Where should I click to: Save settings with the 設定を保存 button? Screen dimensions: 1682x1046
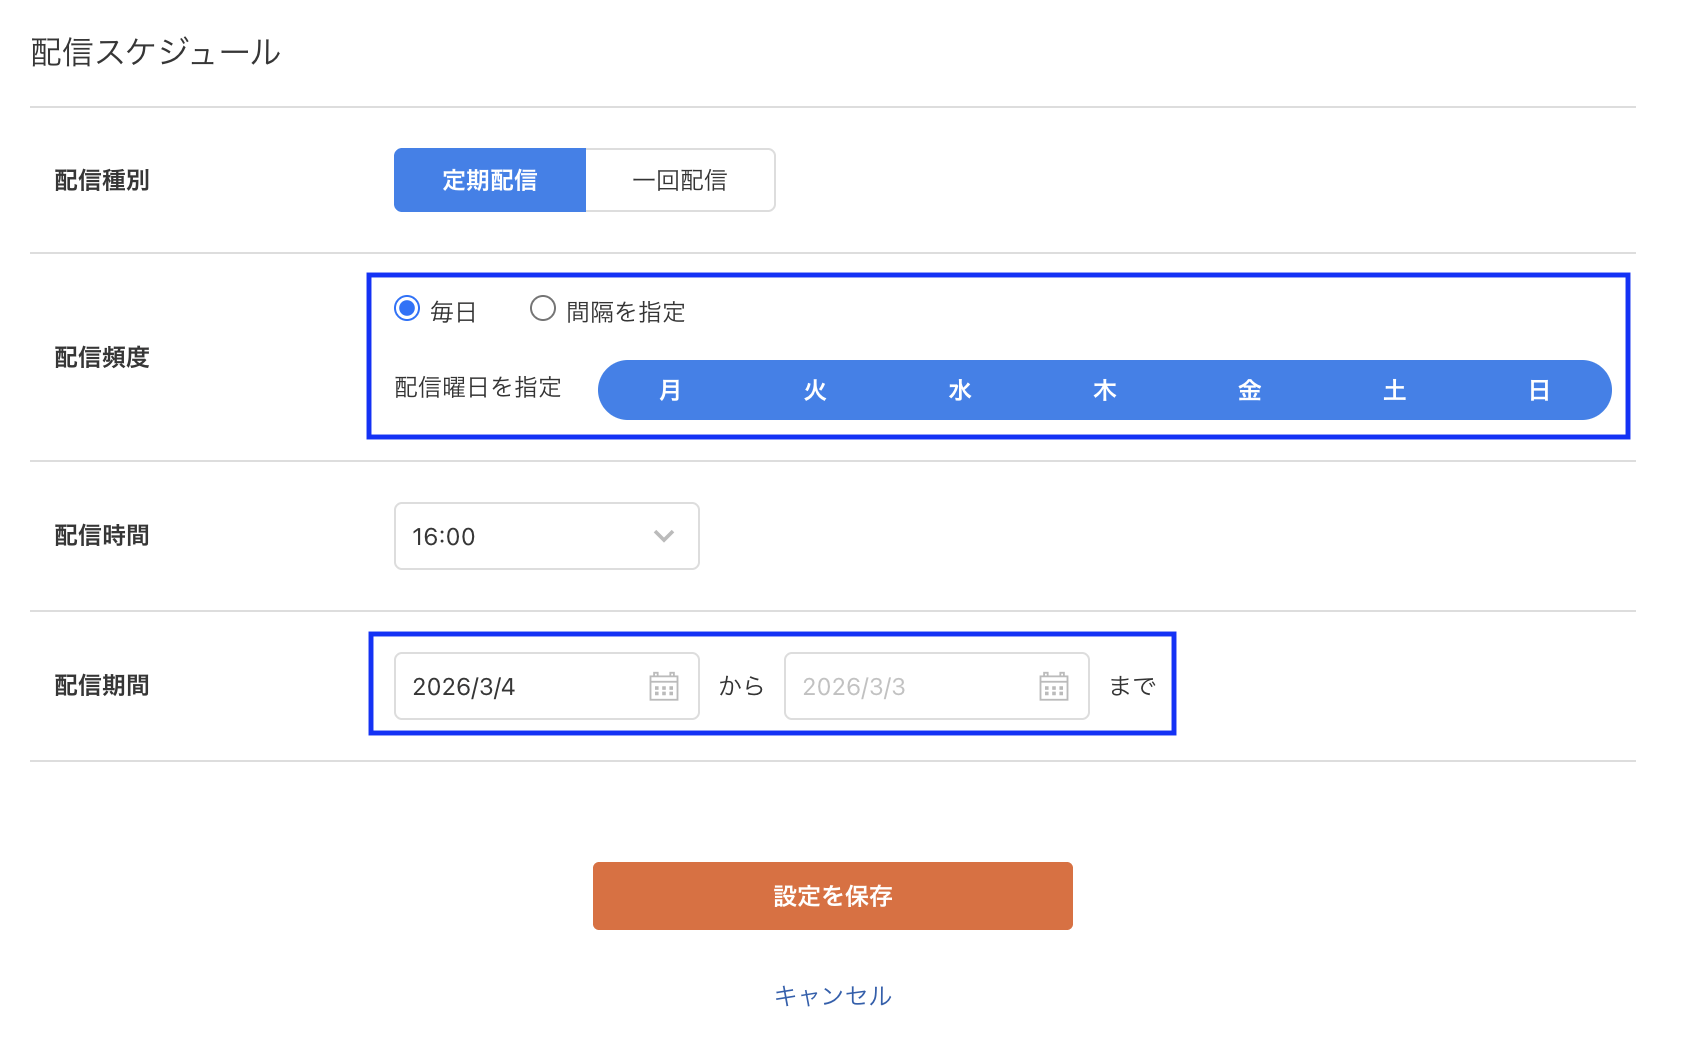(832, 896)
